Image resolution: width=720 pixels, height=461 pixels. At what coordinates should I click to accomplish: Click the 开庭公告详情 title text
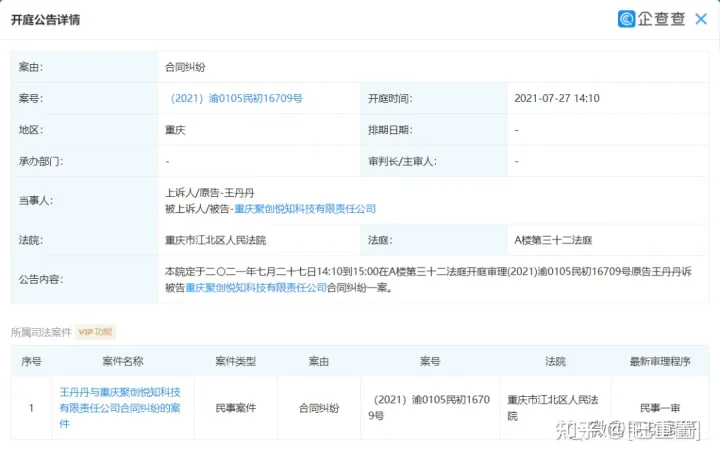pyautogui.click(x=46, y=20)
